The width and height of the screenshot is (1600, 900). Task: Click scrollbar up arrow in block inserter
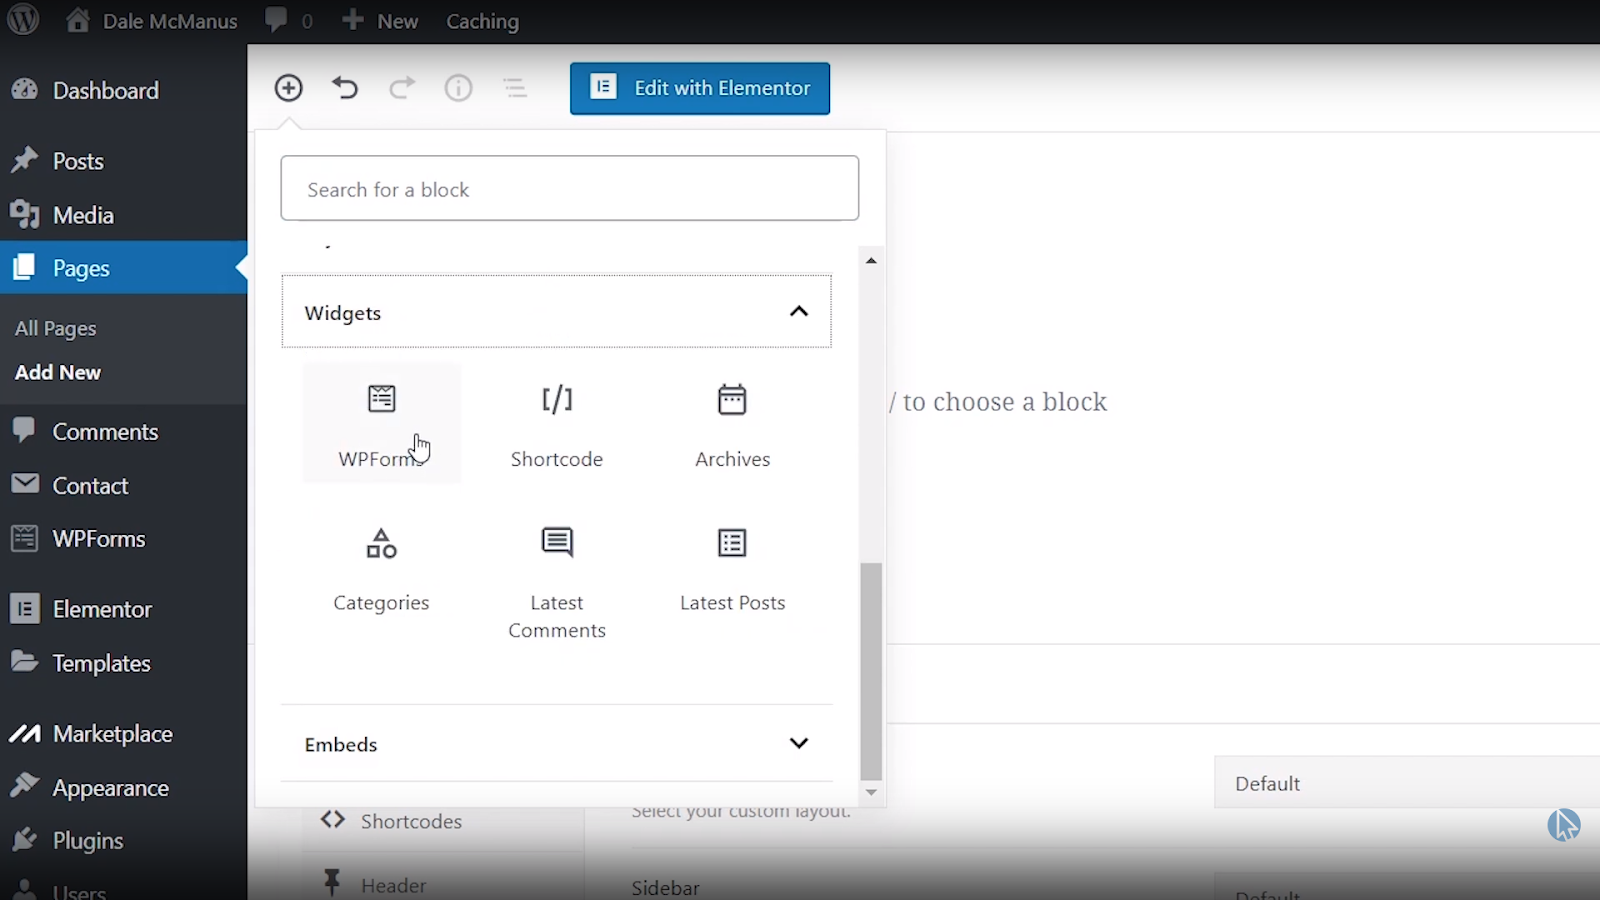(871, 260)
